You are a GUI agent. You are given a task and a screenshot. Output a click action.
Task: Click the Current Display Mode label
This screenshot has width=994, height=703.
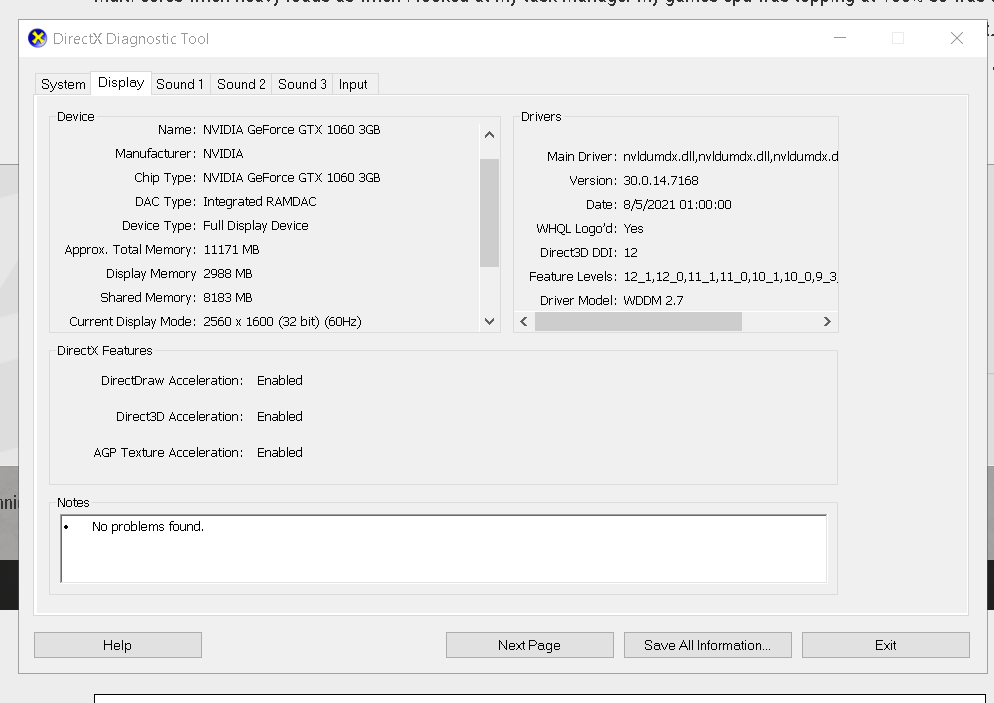pos(132,322)
